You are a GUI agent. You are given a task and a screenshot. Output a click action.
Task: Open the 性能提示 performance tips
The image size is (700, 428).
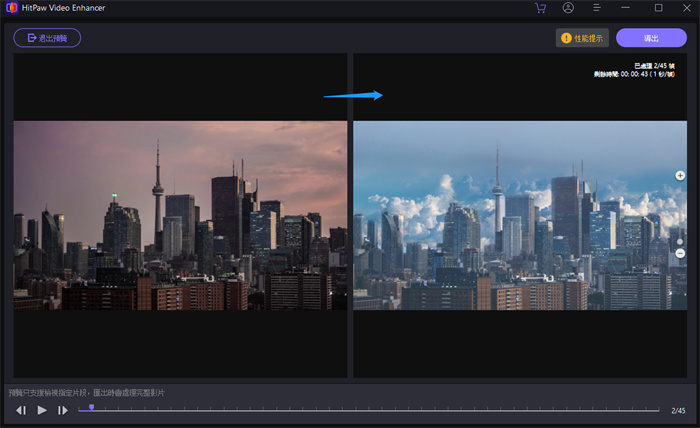pyautogui.click(x=582, y=38)
